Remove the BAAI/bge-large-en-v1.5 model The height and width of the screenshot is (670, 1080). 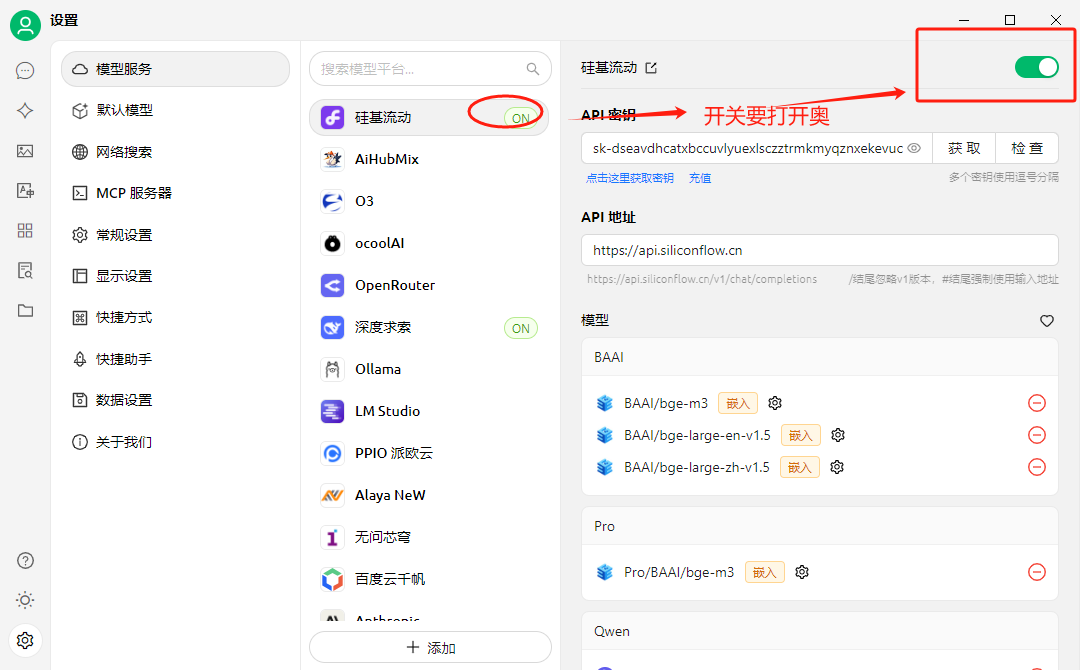(x=1037, y=435)
